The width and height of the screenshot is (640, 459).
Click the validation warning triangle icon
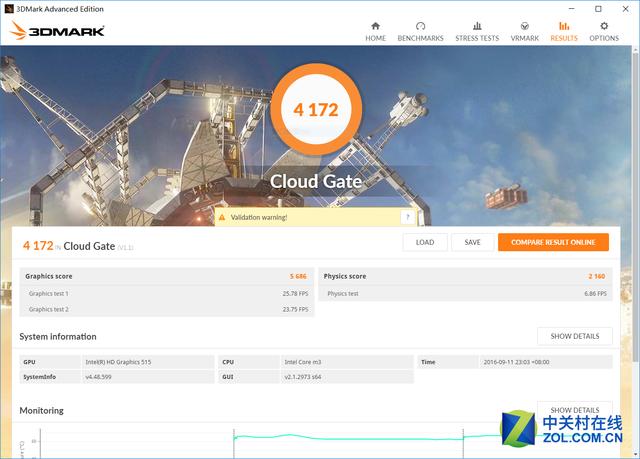point(221,217)
